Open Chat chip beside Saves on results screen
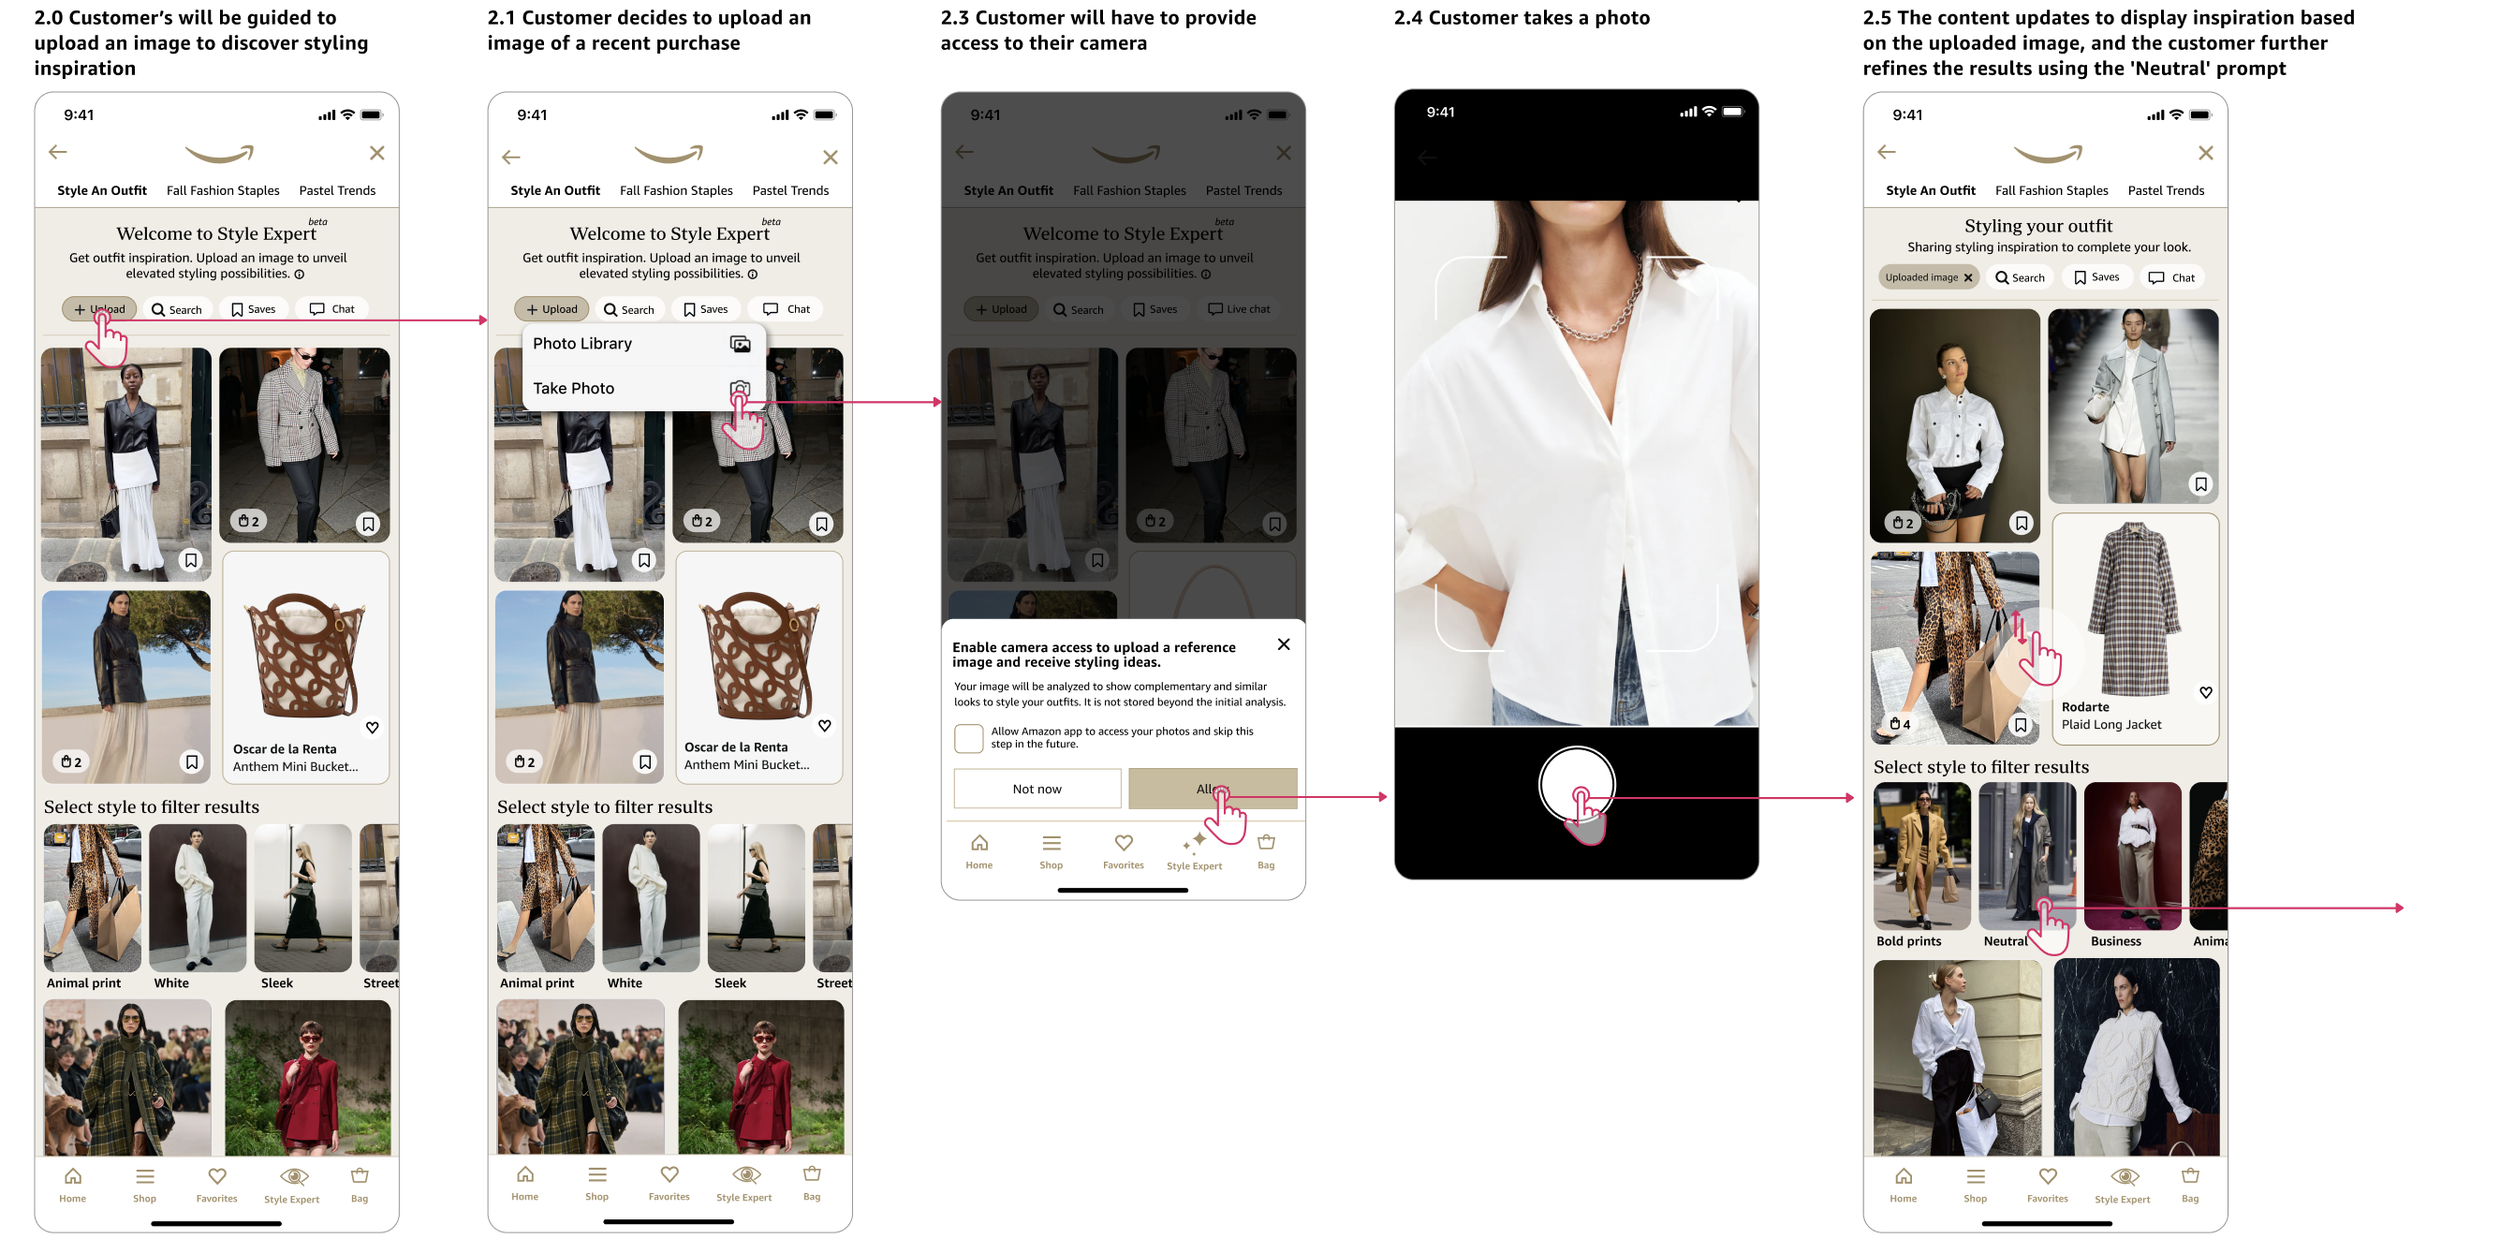The width and height of the screenshot is (2500, 1257). click(x=2171, y=278)
